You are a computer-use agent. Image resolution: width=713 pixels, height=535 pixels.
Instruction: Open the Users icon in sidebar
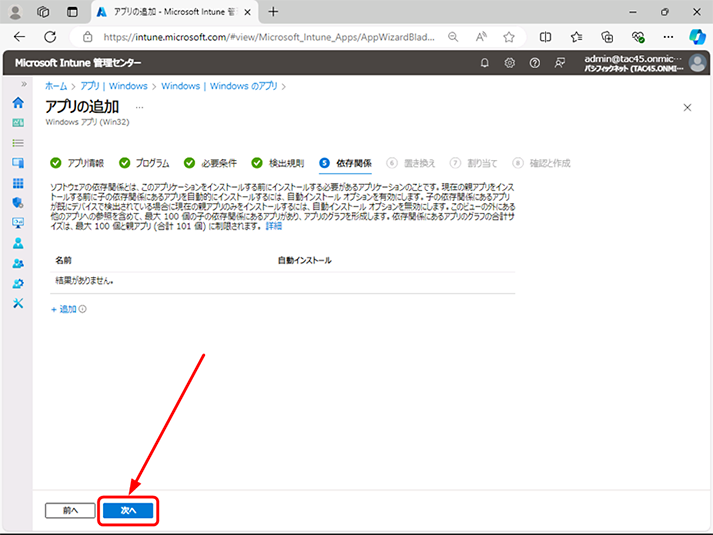18,243
